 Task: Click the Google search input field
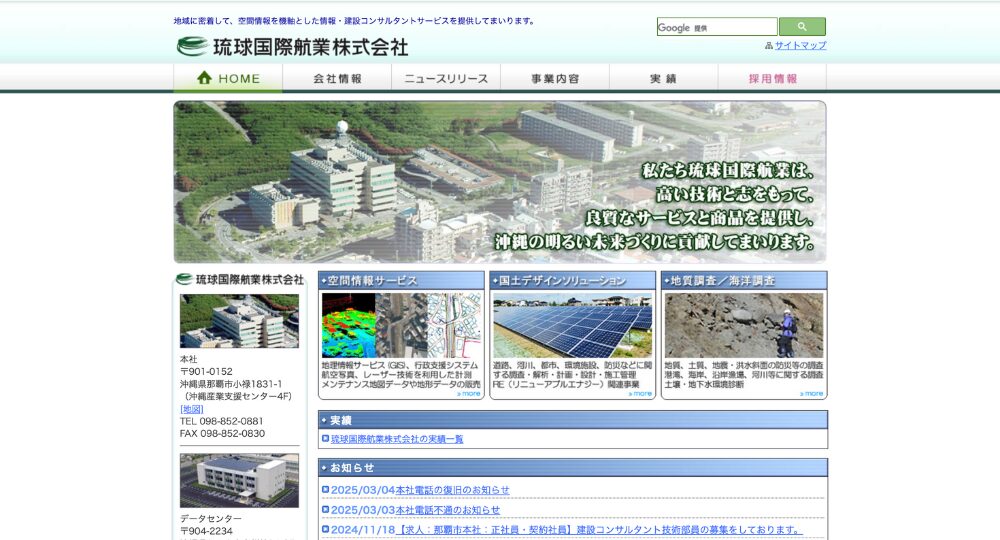click(717, 27)
